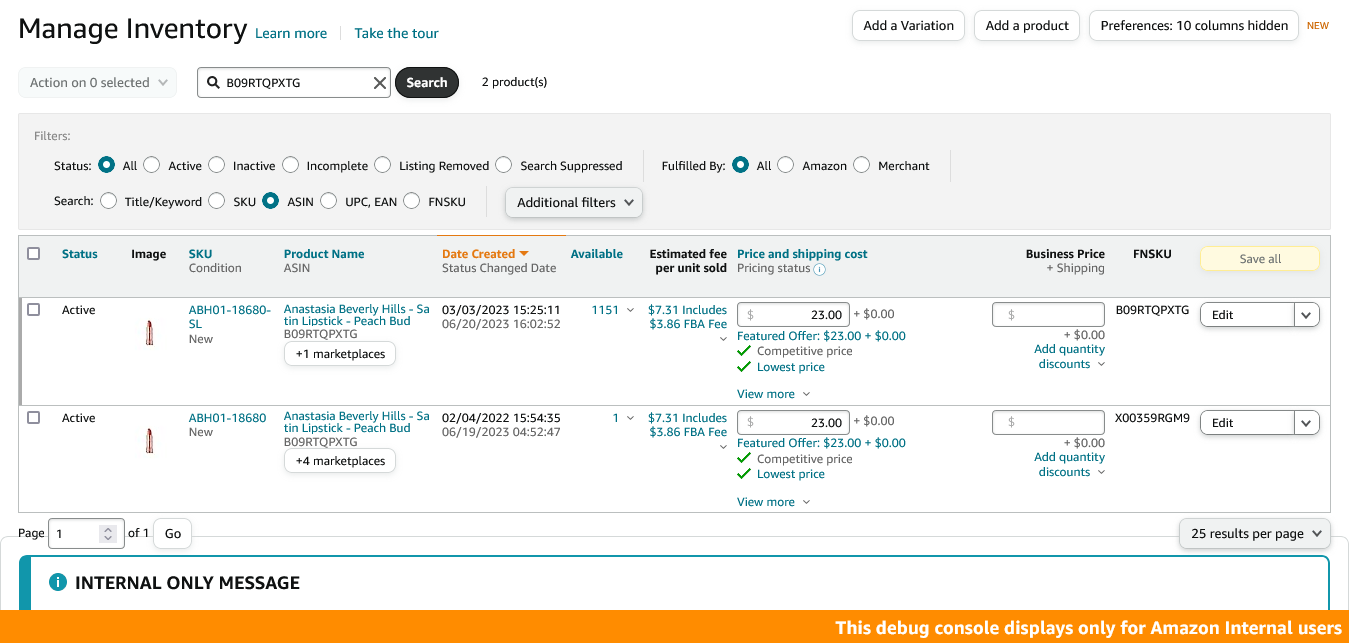Click the price field of the ABH01-18680 row
1349x643 pixels.
coord(793,422)
